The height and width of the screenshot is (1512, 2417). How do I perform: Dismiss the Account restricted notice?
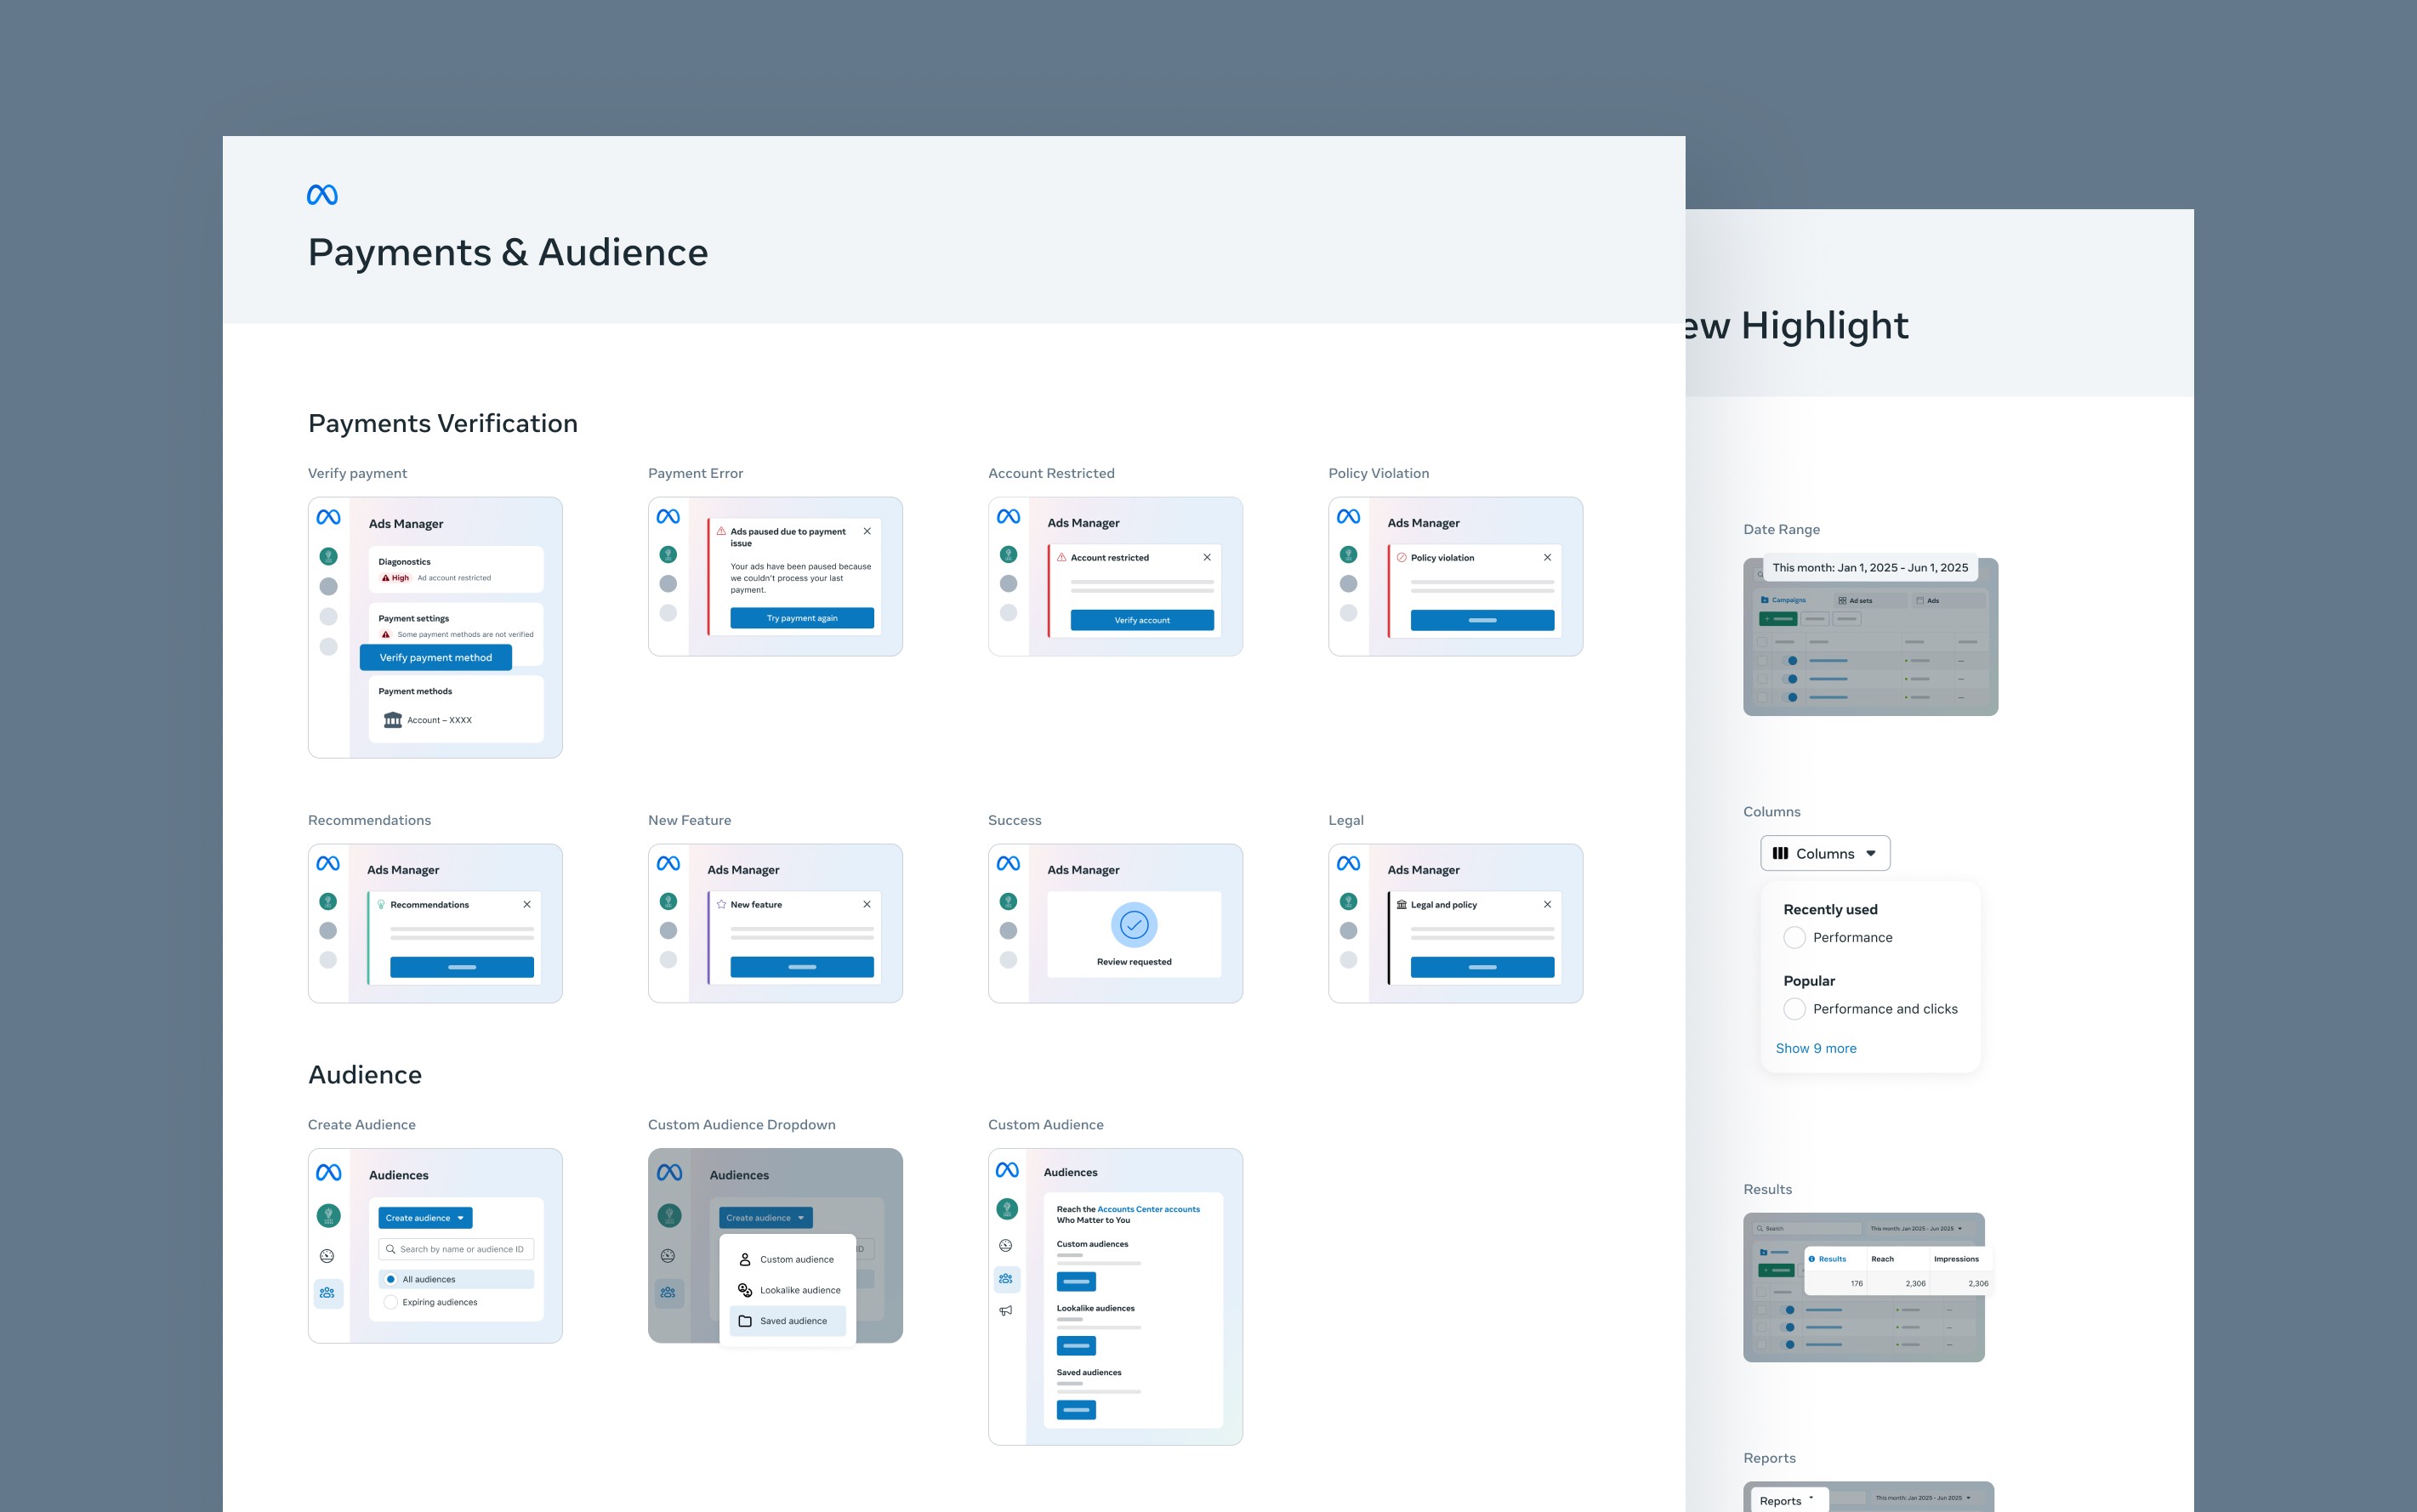click(x=1207, y=558)
